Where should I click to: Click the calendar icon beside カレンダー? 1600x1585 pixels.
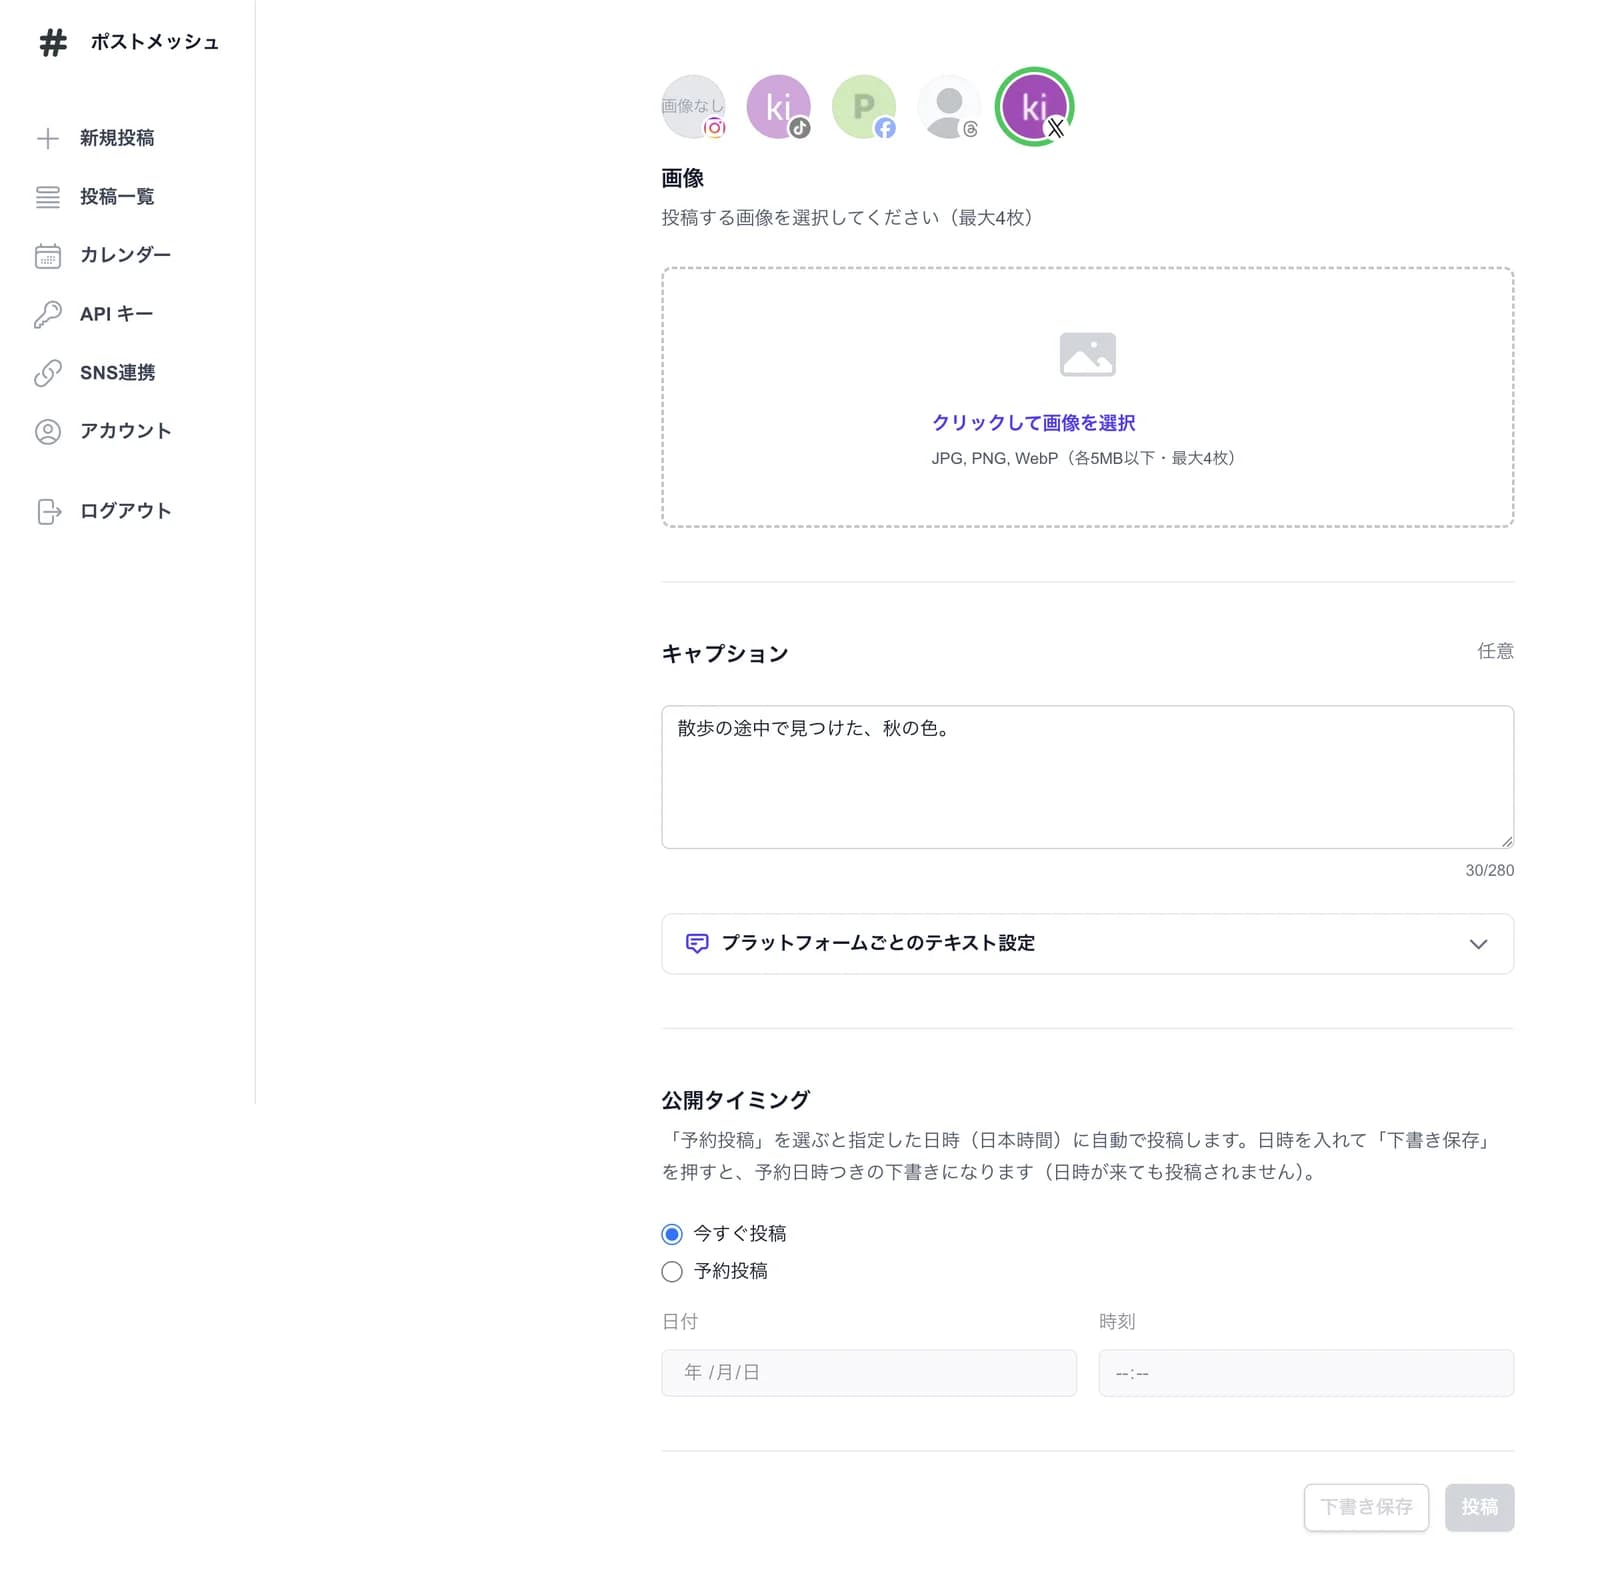[x=48, y=256]
